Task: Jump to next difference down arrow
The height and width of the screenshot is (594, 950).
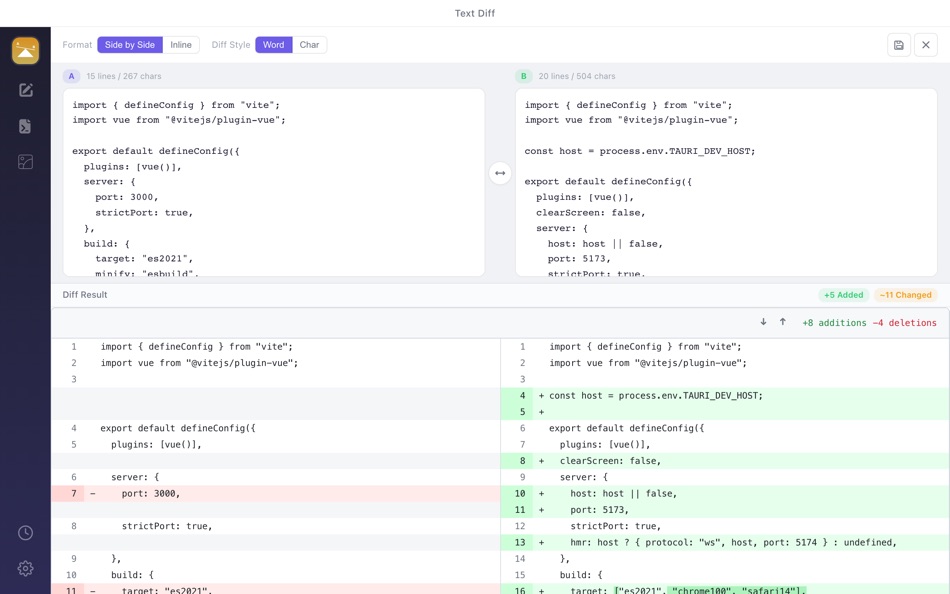Action: [763, 322]
